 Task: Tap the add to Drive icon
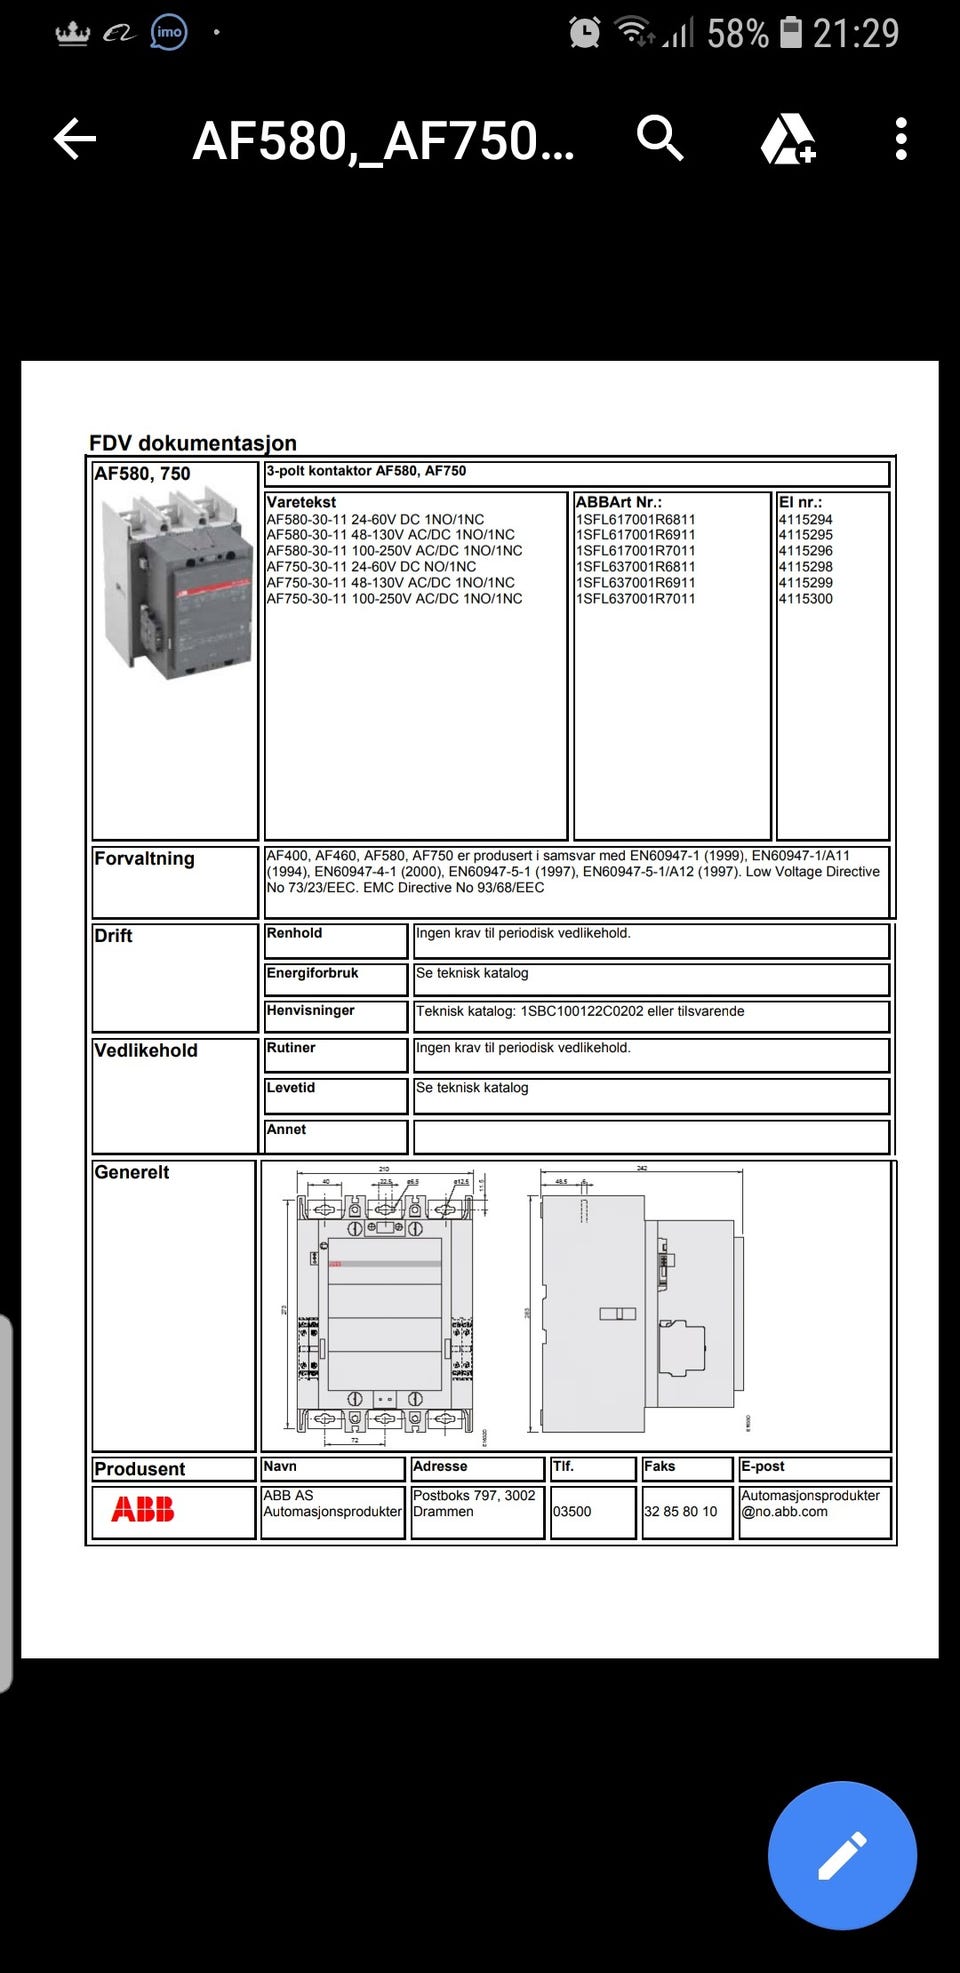point(788,139)
